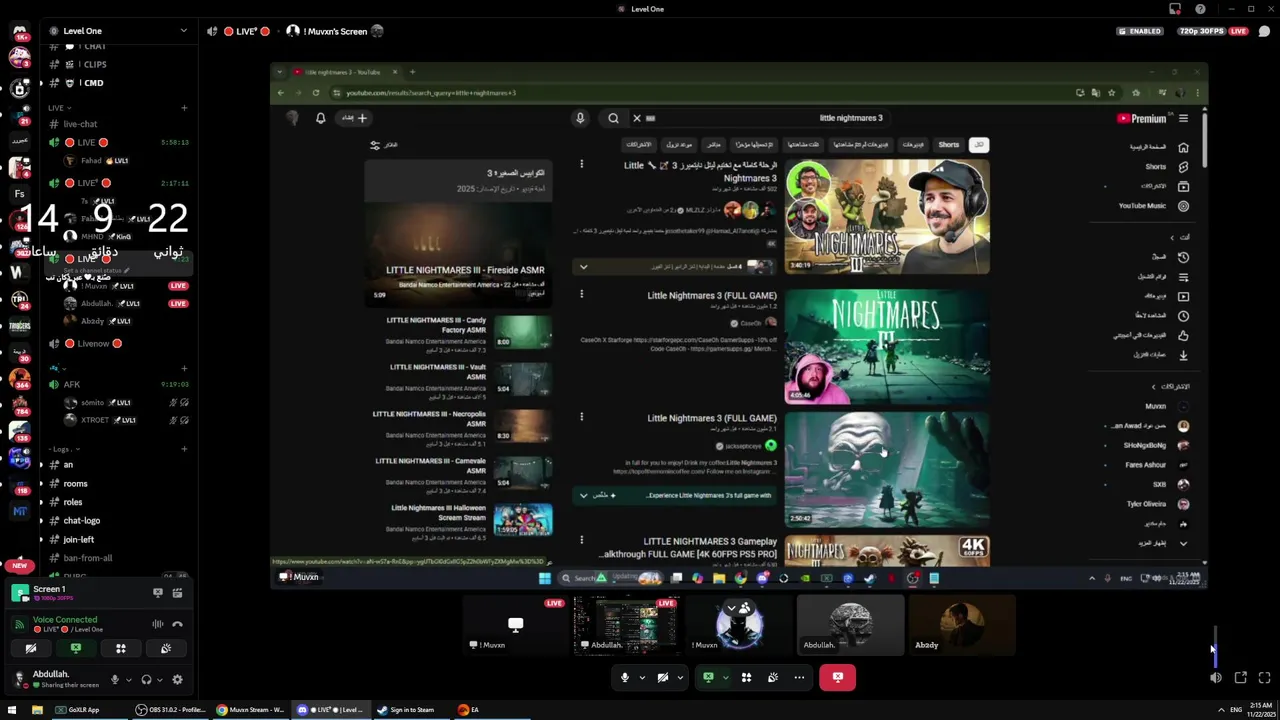Create channel in Logs category
1280x720 pixels.
[x=184, y=448]
